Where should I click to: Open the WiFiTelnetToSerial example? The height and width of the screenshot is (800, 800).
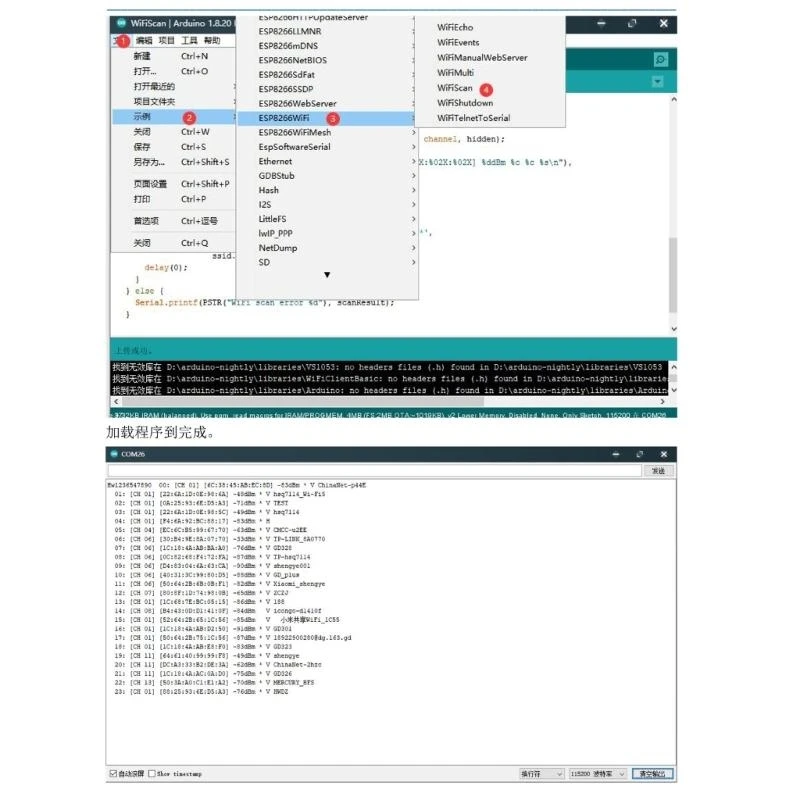pyautogui.click(x=490, y=118)
